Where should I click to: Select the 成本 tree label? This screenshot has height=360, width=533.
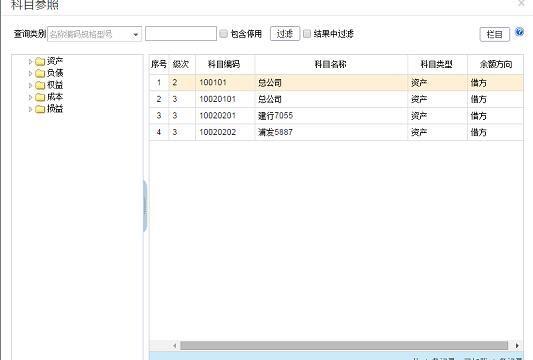point(55,97)
